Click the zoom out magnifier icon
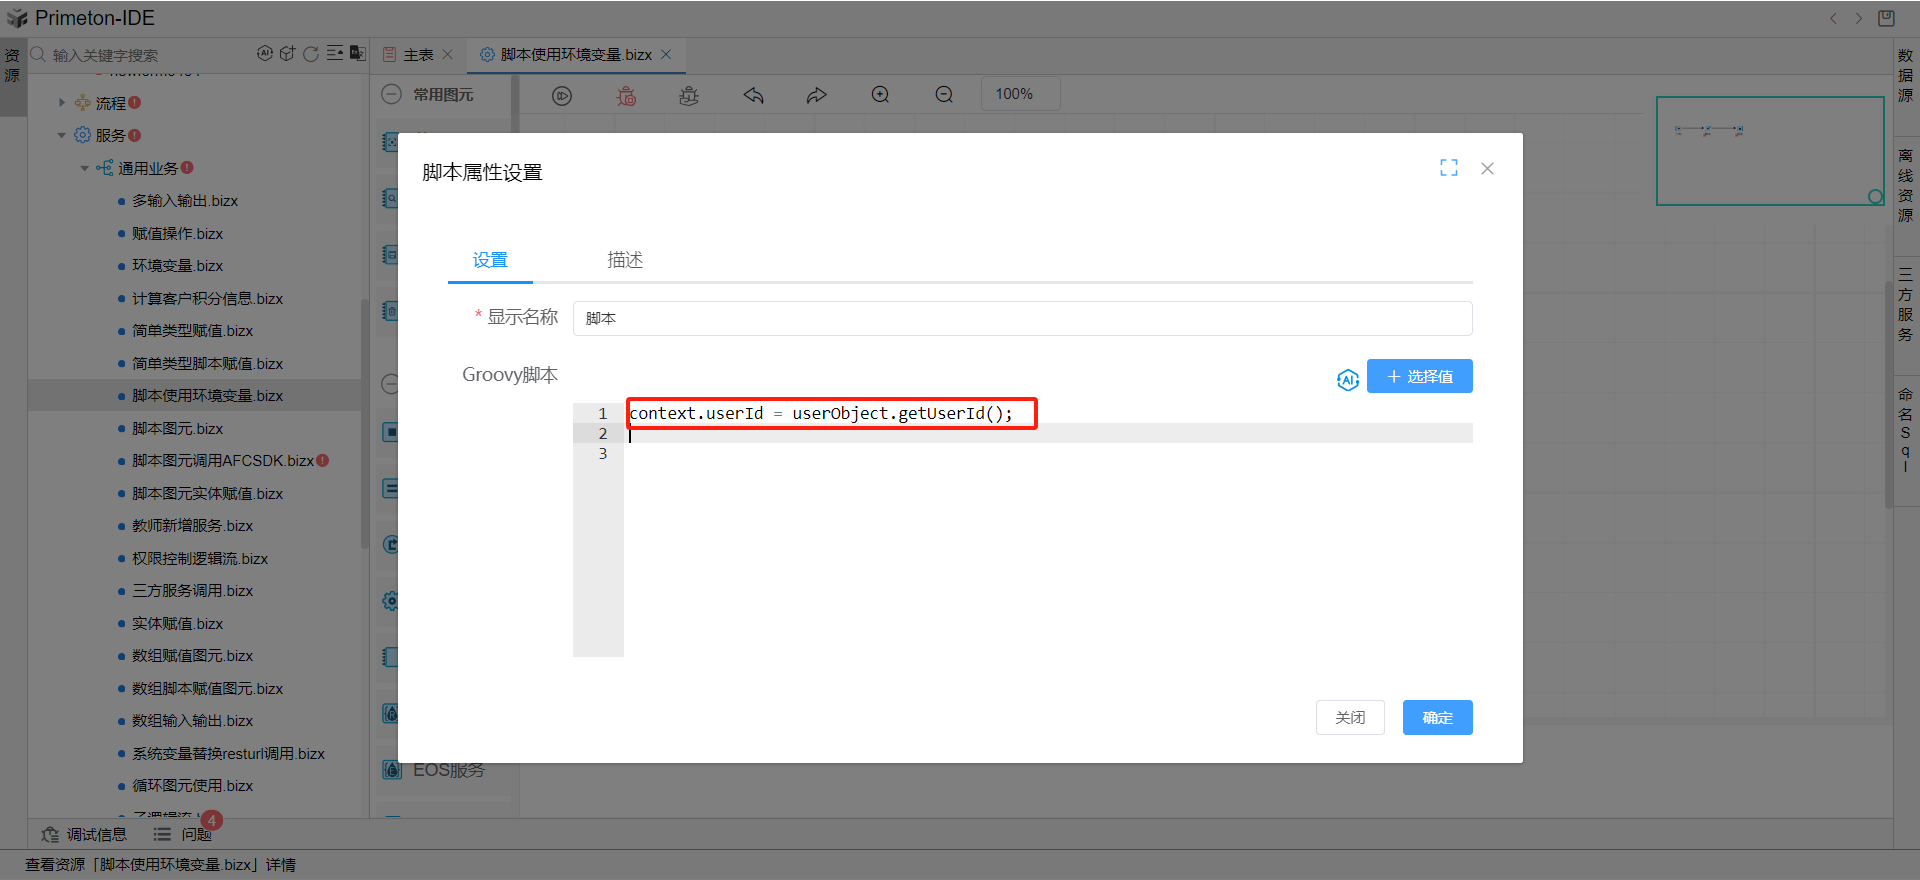Screen dimensions: 1920x880 click(943, 95)
